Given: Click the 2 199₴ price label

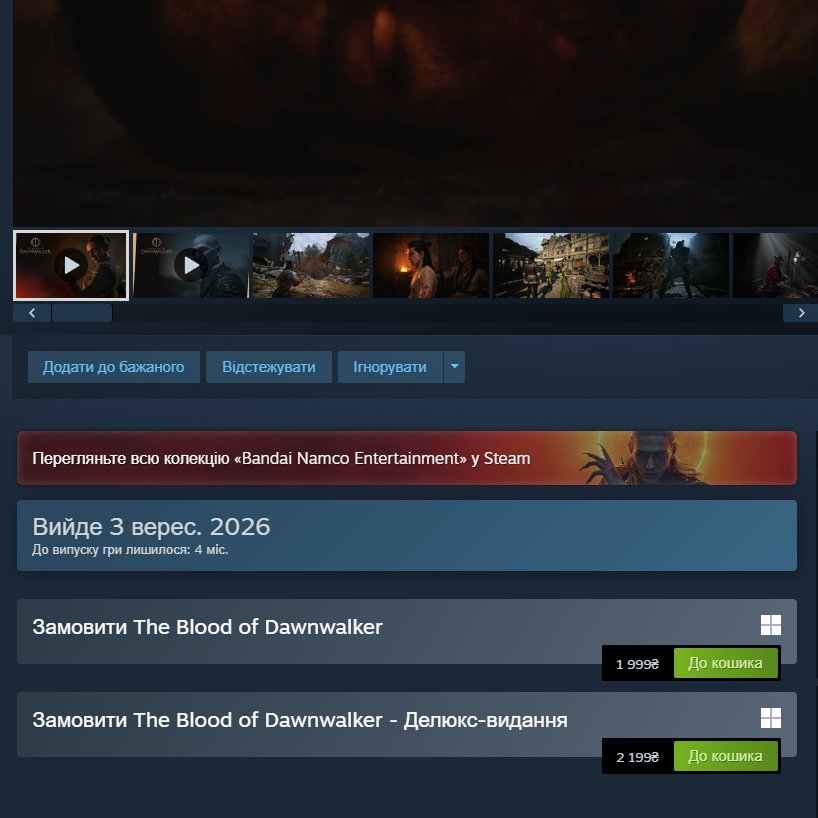Looking at the screenshot, I should [637, 756].
